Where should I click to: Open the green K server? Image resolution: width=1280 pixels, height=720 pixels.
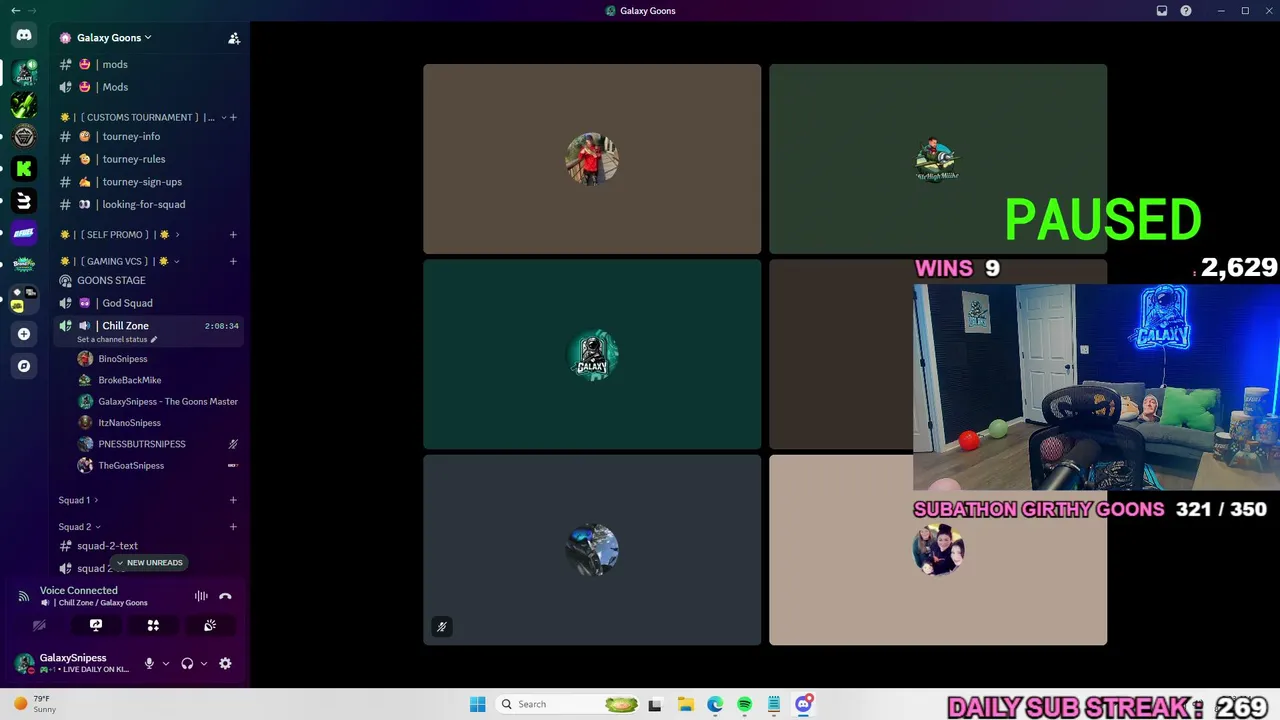24,168
